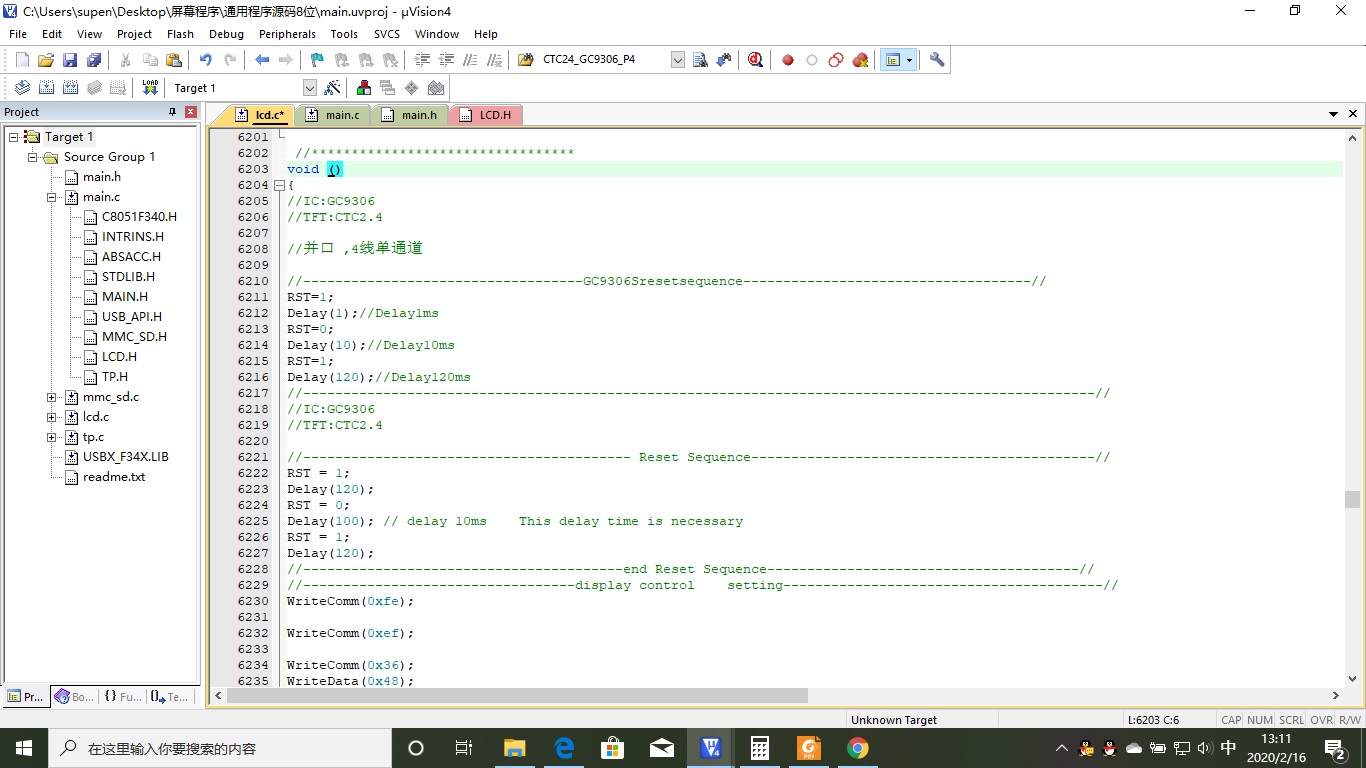Download to flash with the LOAD icon

[150, 88]
